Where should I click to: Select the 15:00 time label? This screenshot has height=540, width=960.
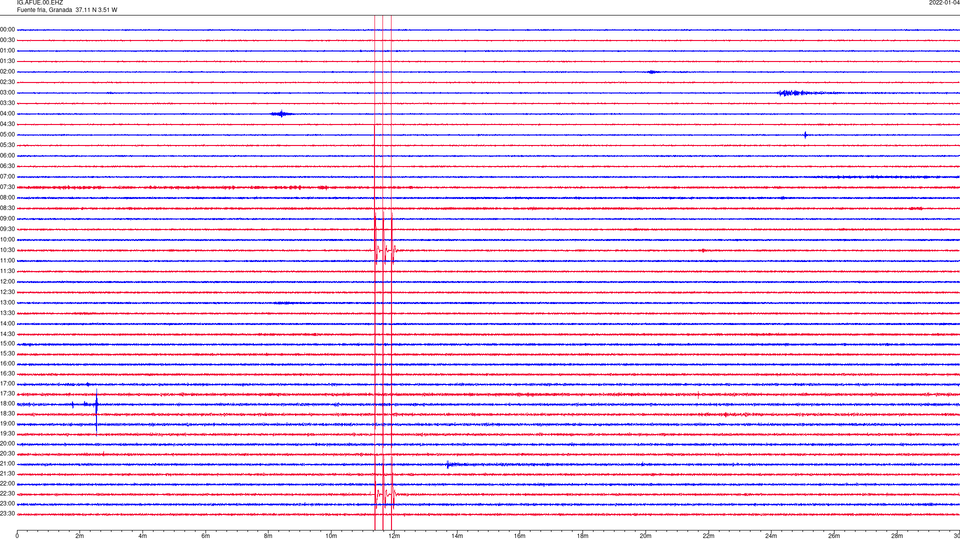tap(7, 344)
